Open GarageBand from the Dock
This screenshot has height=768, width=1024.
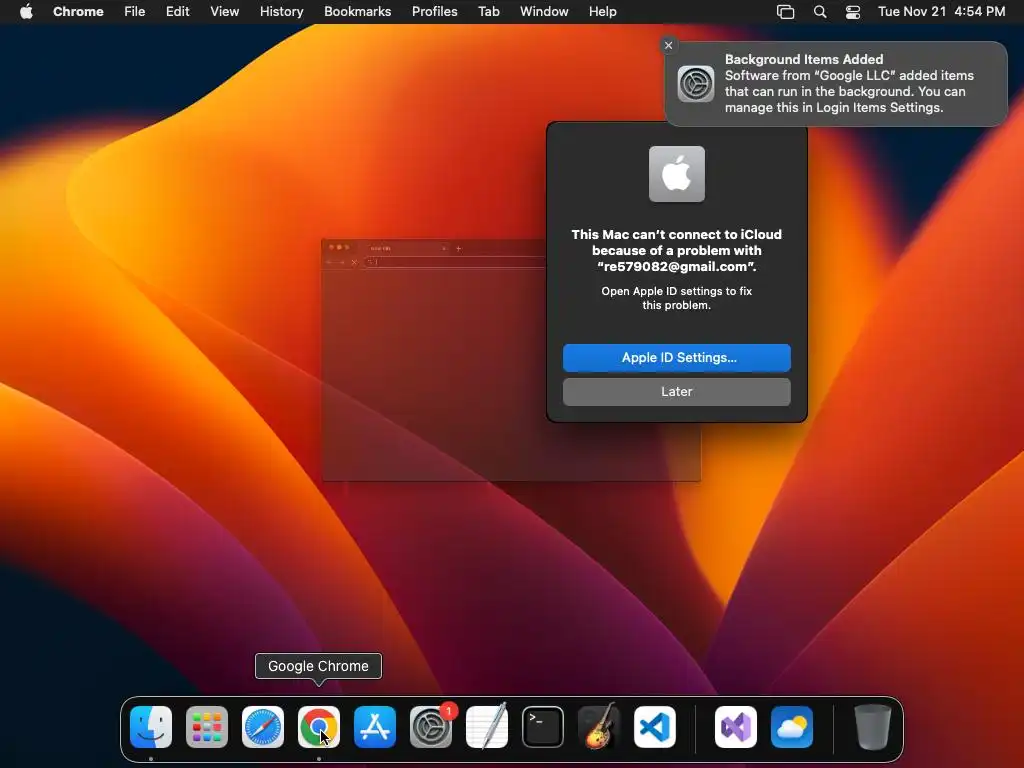click(x=599, y=727)
